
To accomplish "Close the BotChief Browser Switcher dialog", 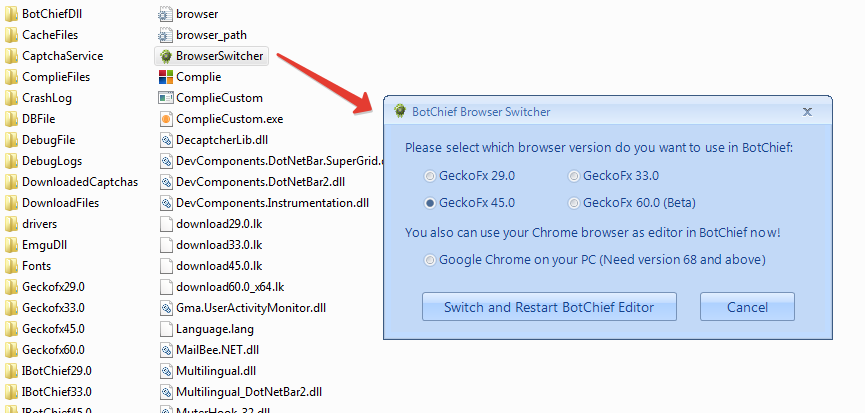I will (807, 112).
